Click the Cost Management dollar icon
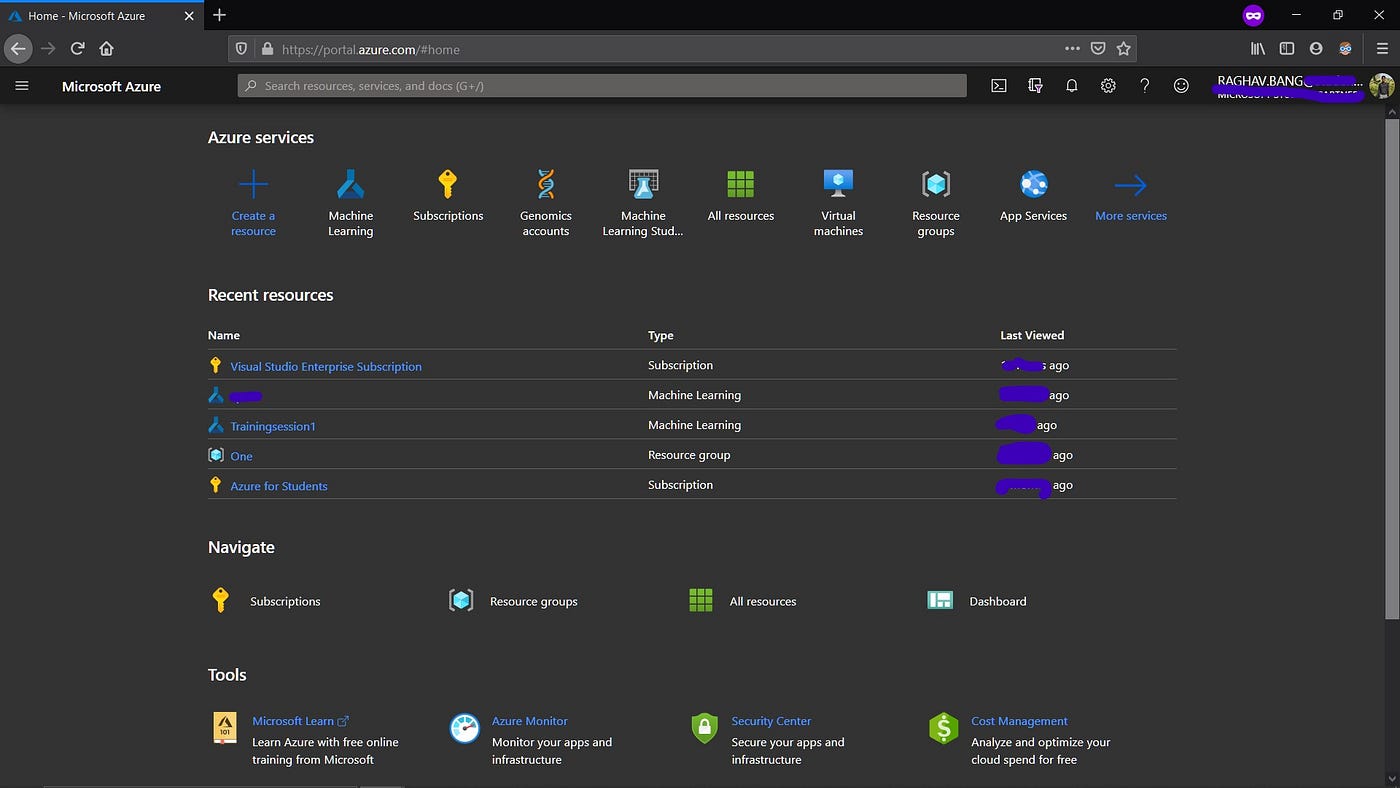Viewport: 1400px width, 788px height. coord(944,728)
